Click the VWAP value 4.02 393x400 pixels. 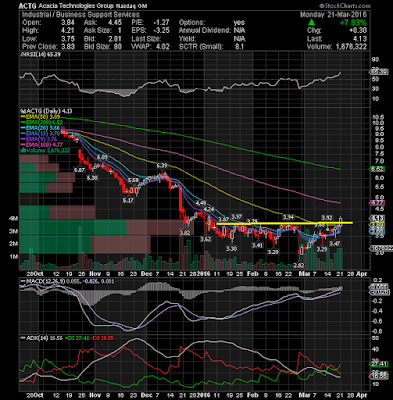coord(163,47)
